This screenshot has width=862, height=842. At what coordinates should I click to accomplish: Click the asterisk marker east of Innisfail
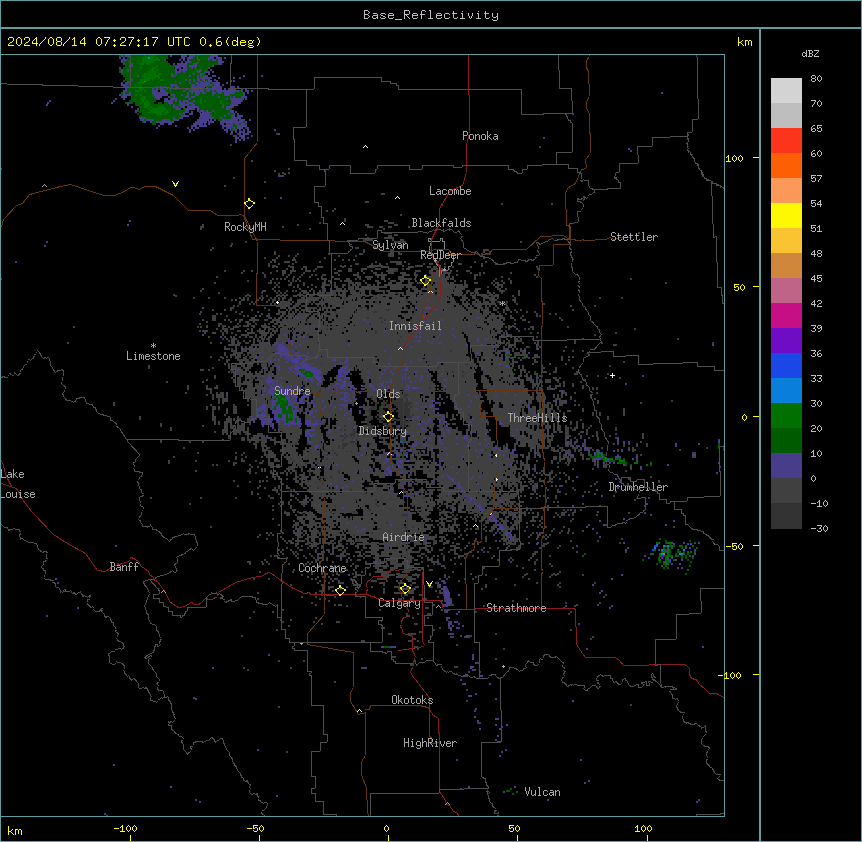pos(502,303)
